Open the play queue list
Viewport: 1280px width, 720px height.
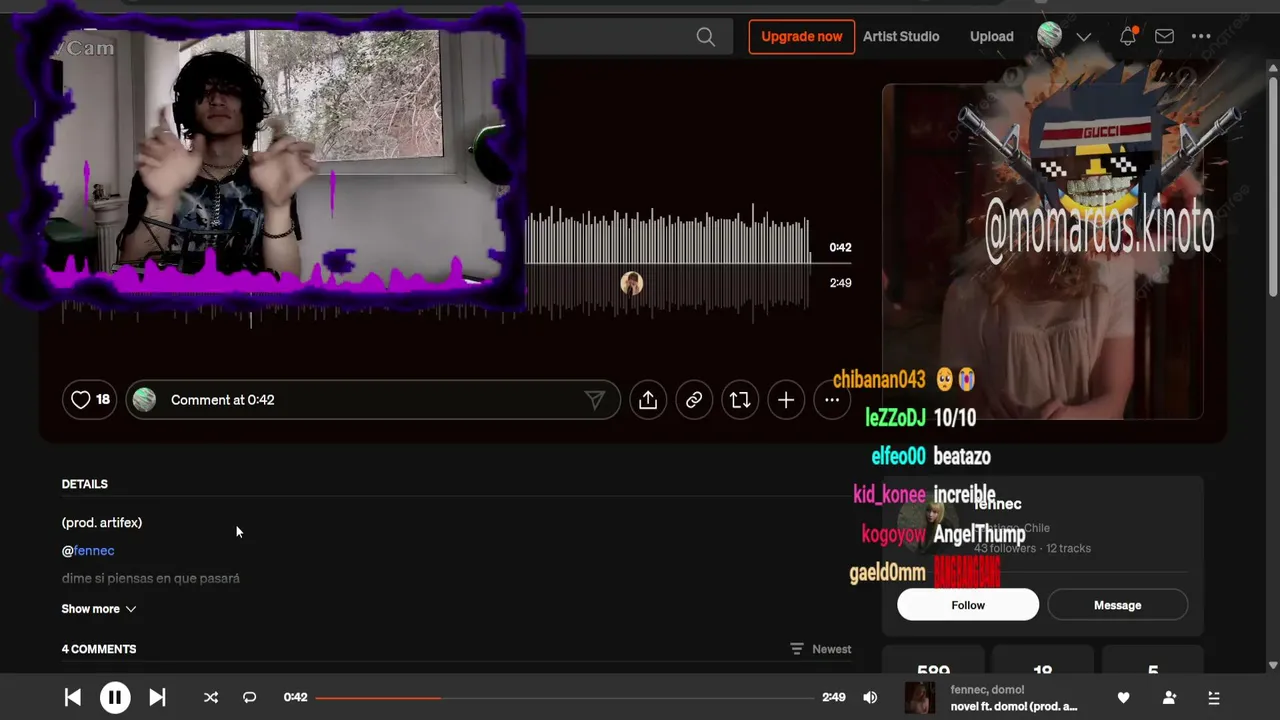click(x=1214, y=698)
